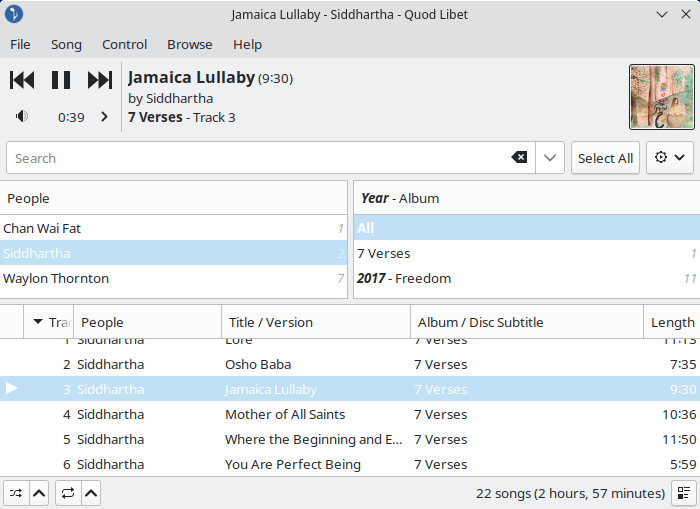The width and height of the screenshot is (700, 509).
Task: Open the Browse menu
Action: click(190, 45)
